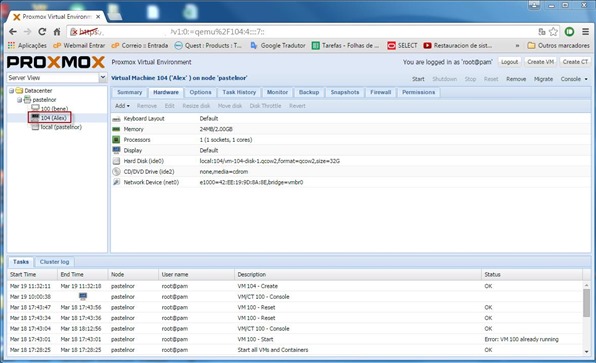Select the Memory row icon
Image resolution: width=596 pixels, height=363 pixels.
tap(116, 130)
